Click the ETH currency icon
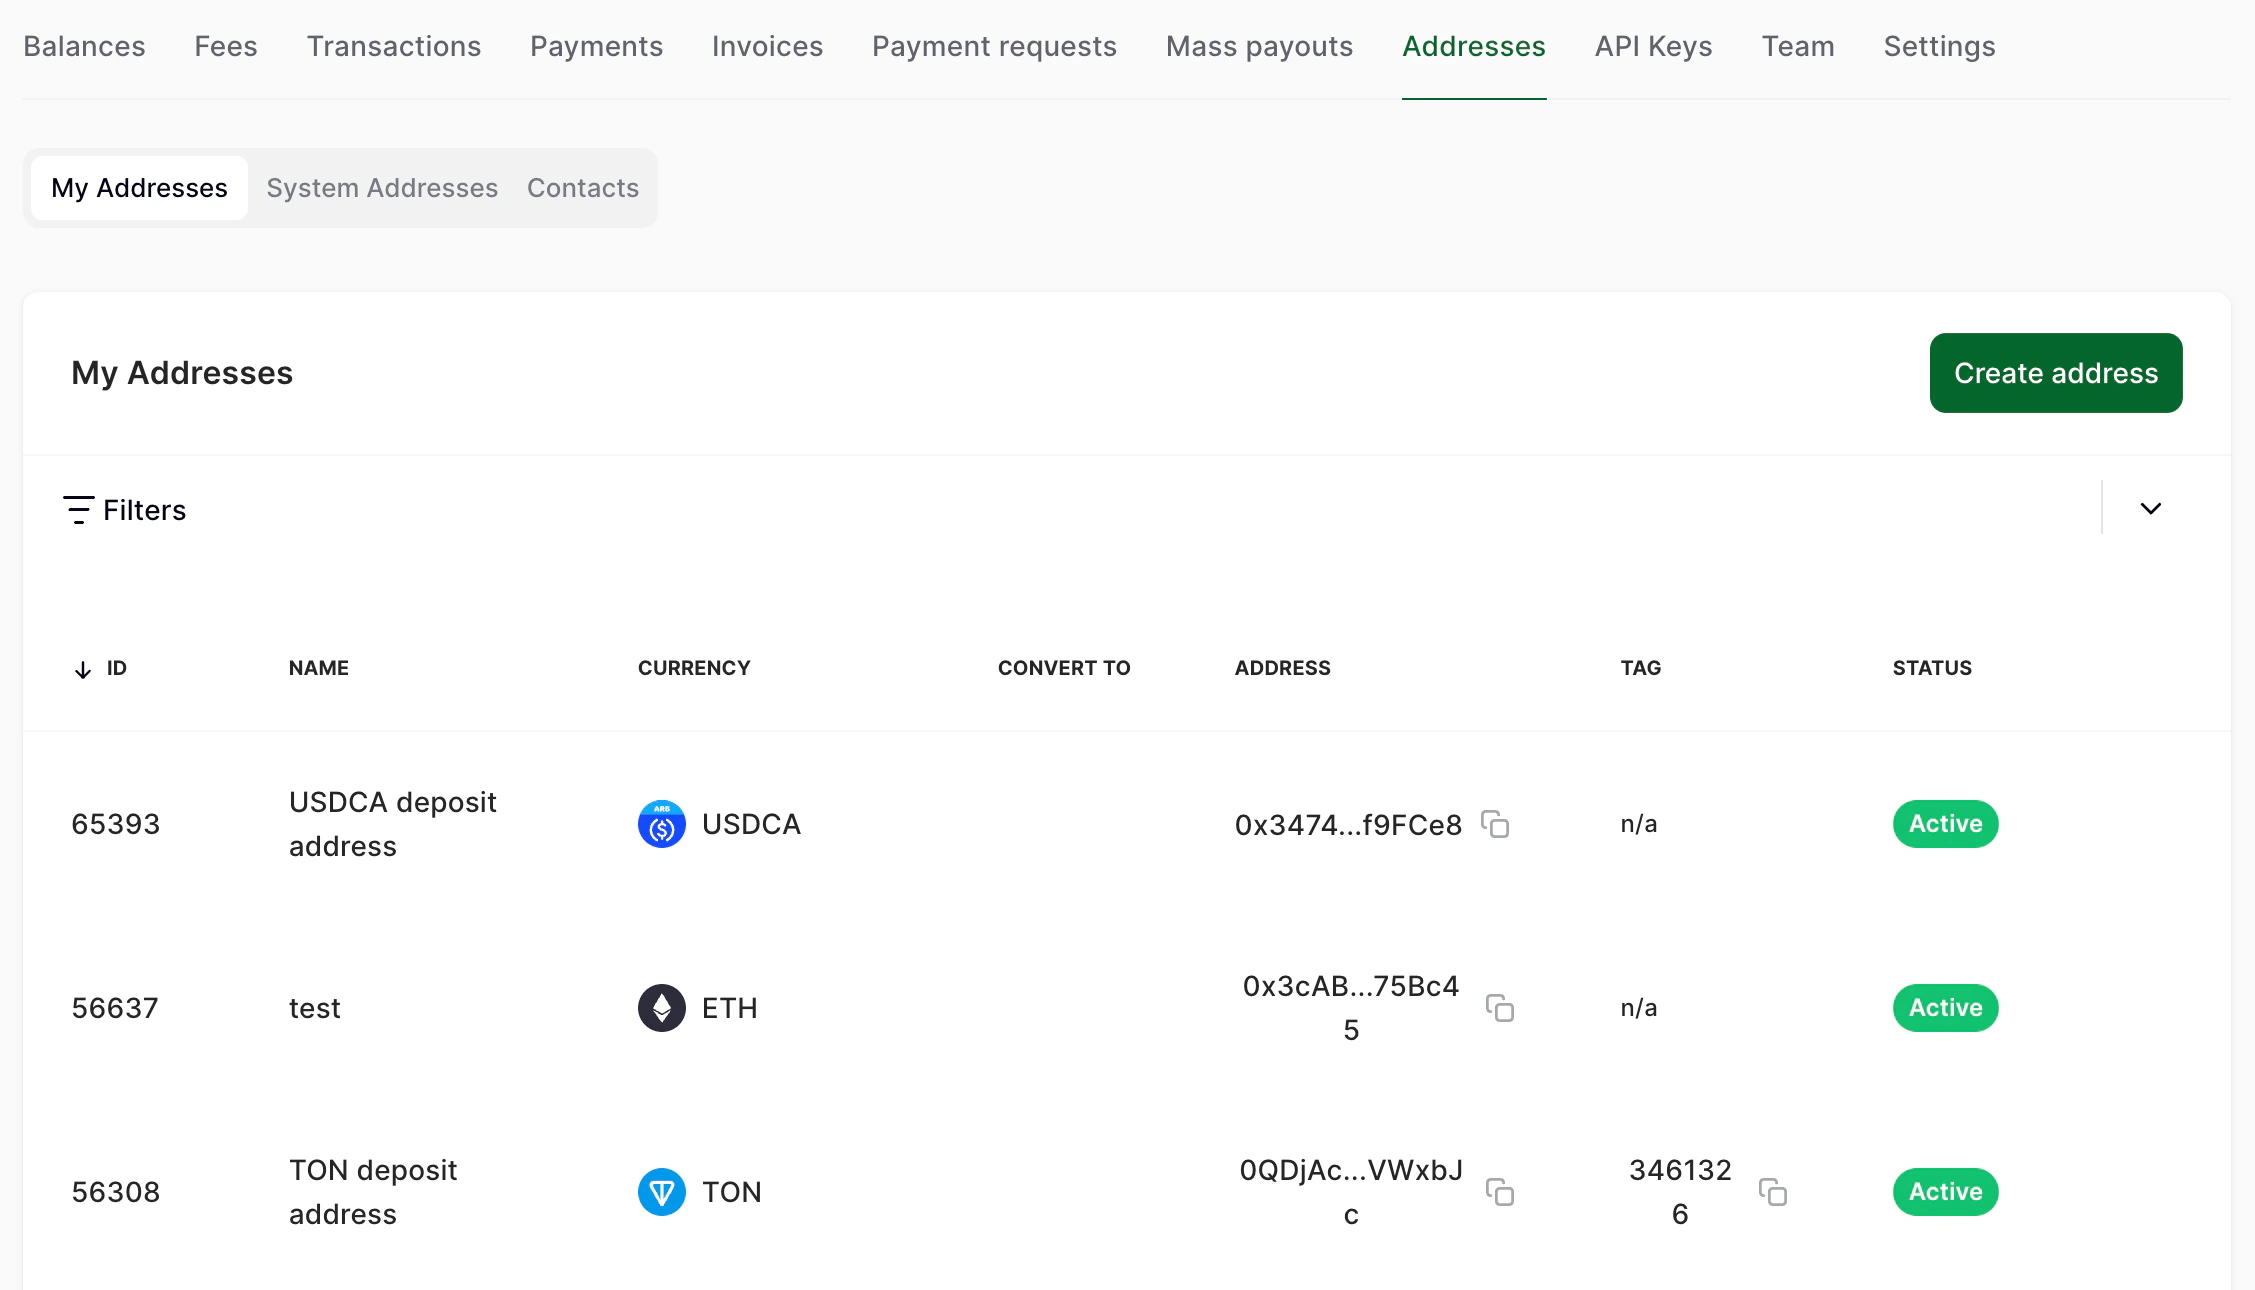This screenshot has height=1290, width=2255. point(662,1008)
